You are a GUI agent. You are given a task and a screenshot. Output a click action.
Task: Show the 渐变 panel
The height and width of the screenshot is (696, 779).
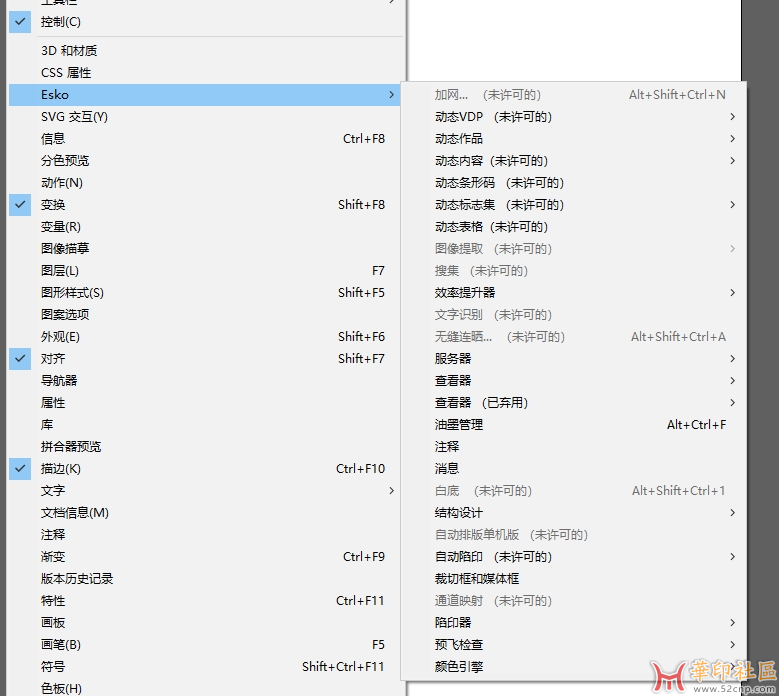pyautogui.click(x=204, y=556)
